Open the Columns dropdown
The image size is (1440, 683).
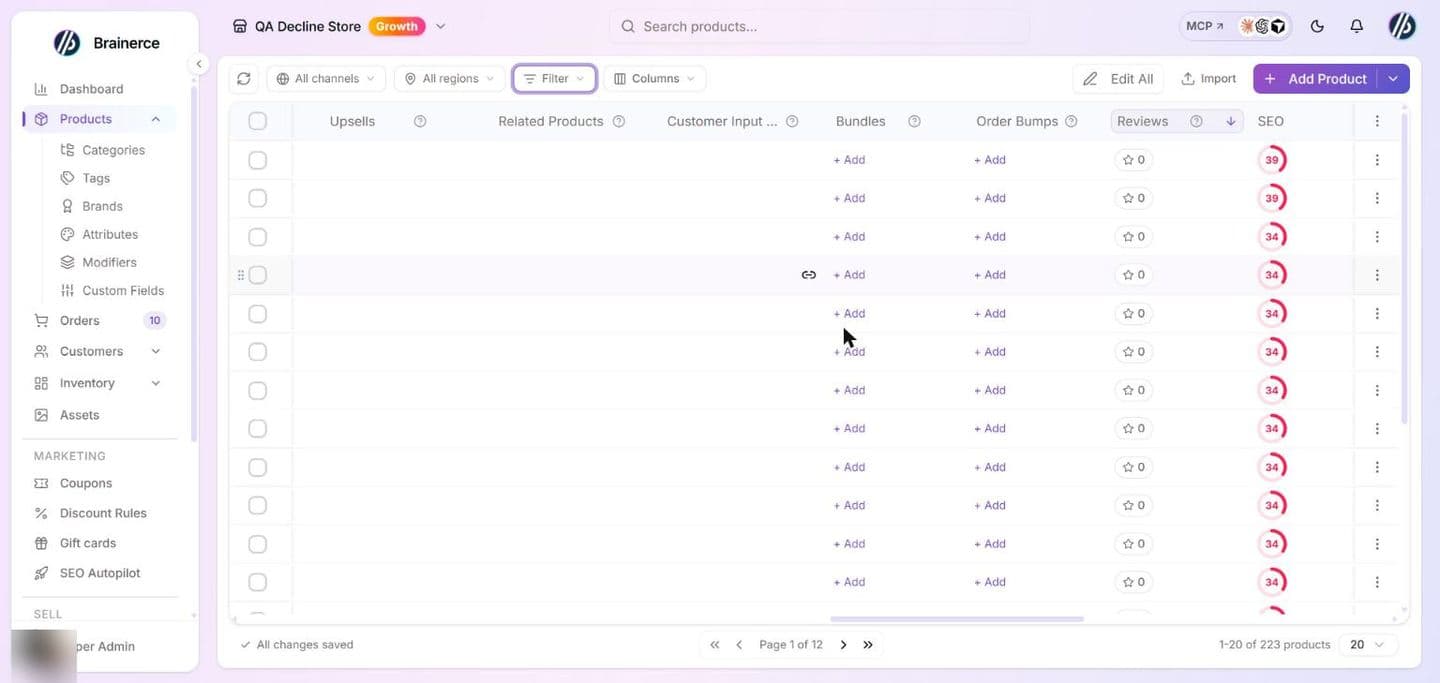(x=655, y=79)
